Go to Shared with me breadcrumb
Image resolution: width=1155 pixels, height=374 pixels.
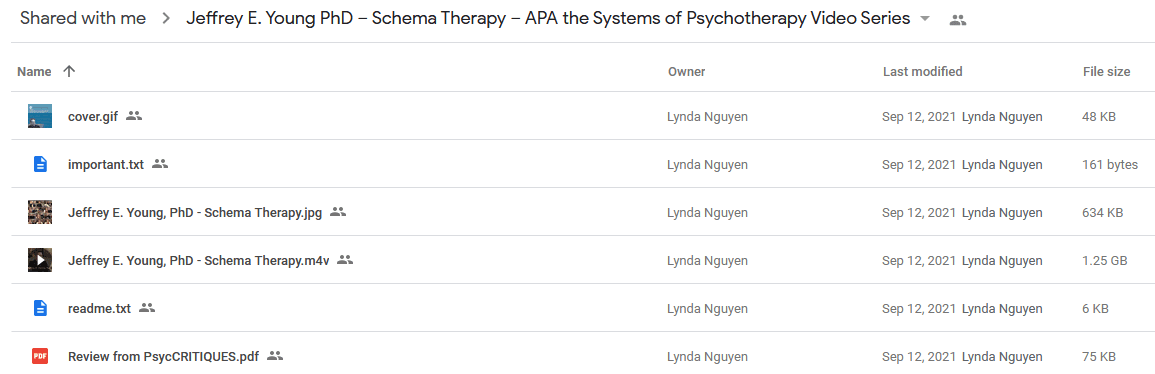83,18
